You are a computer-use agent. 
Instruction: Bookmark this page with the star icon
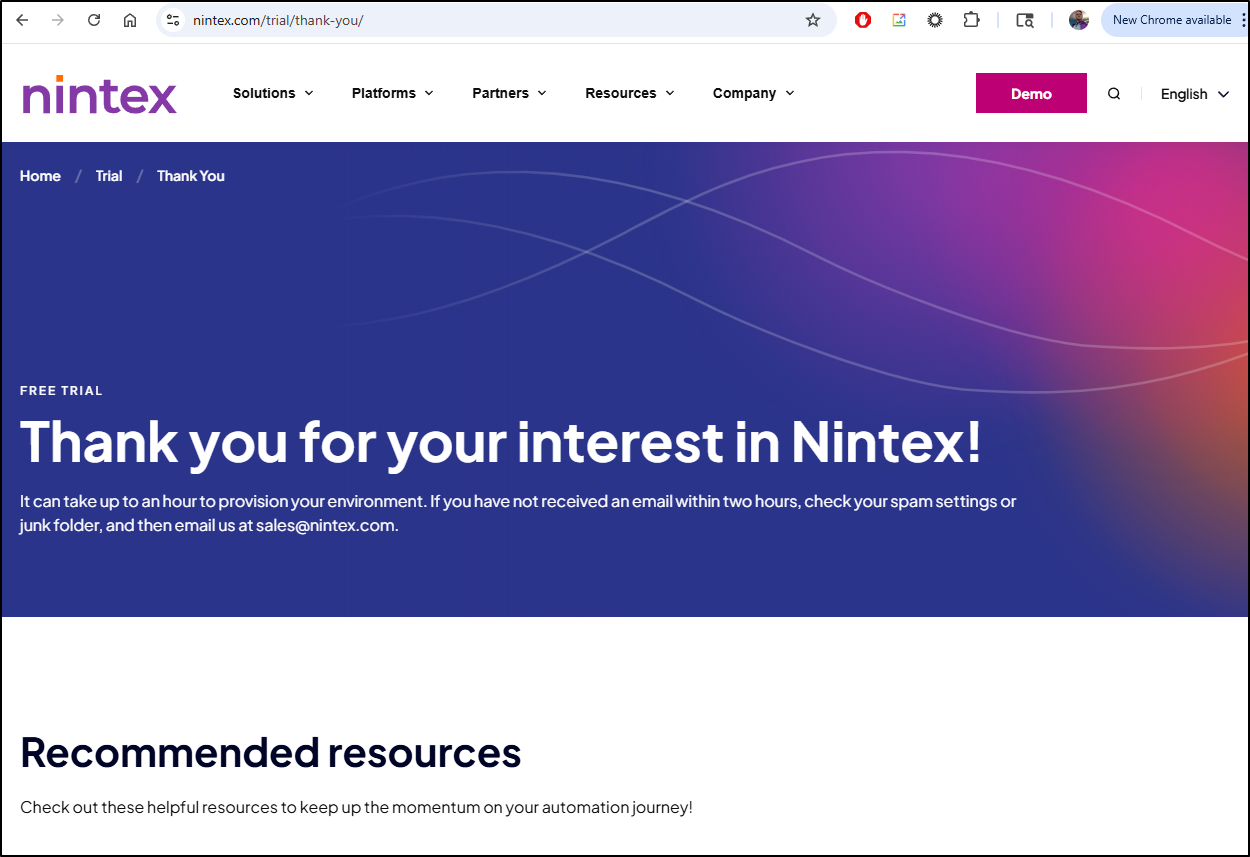click(813, 20)
